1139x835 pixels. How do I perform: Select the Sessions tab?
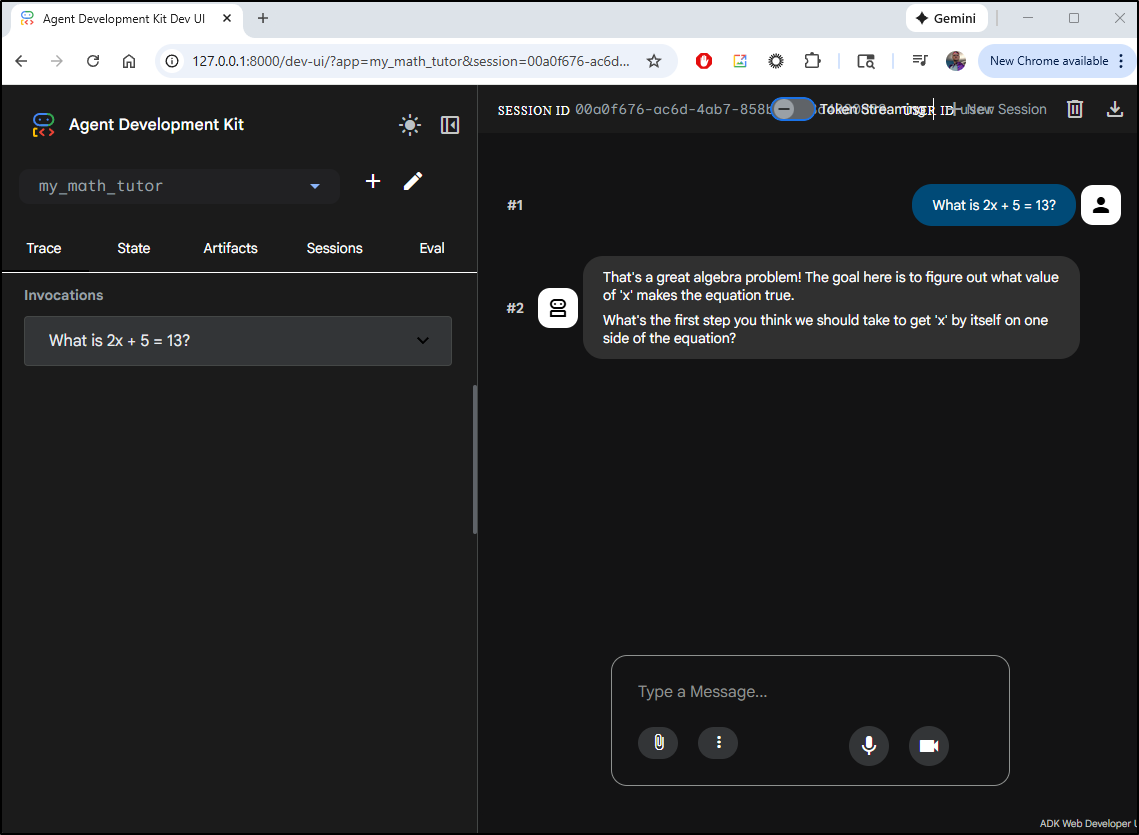[x=334, y=248]
